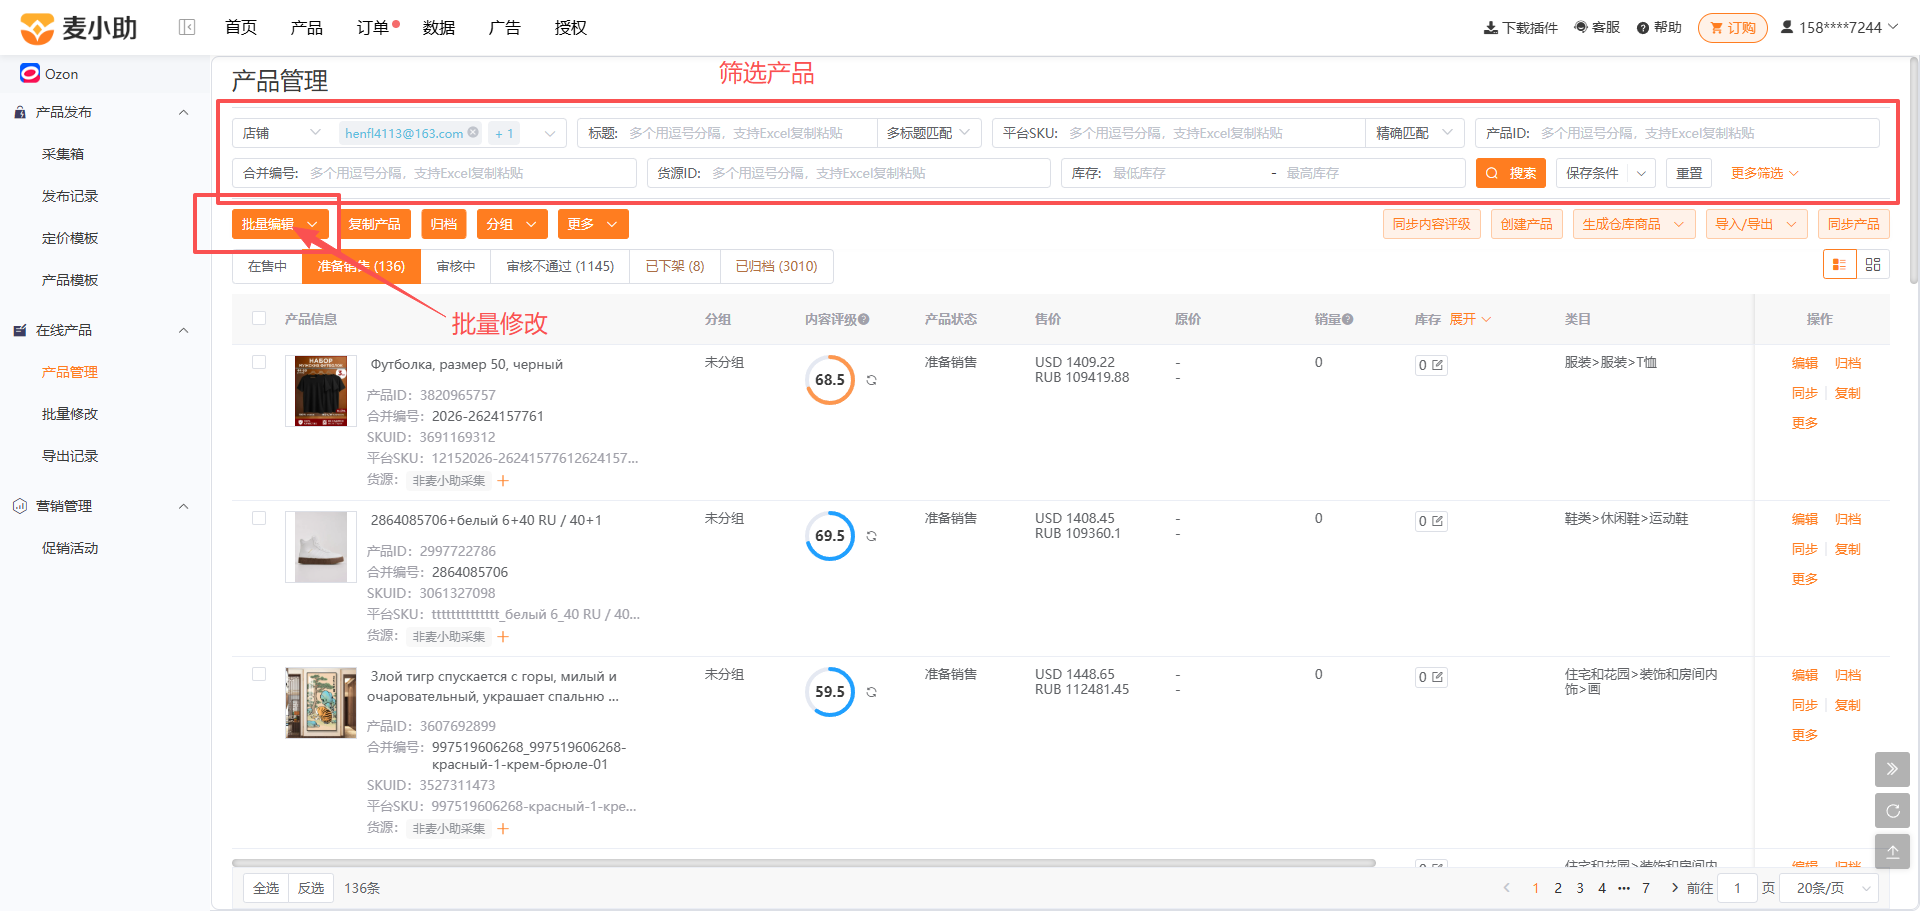Open the 广告 top menu
Image resolution: width=1920 pixels, height=911 pixels.
pyautogui.click(x=505, y=28)
